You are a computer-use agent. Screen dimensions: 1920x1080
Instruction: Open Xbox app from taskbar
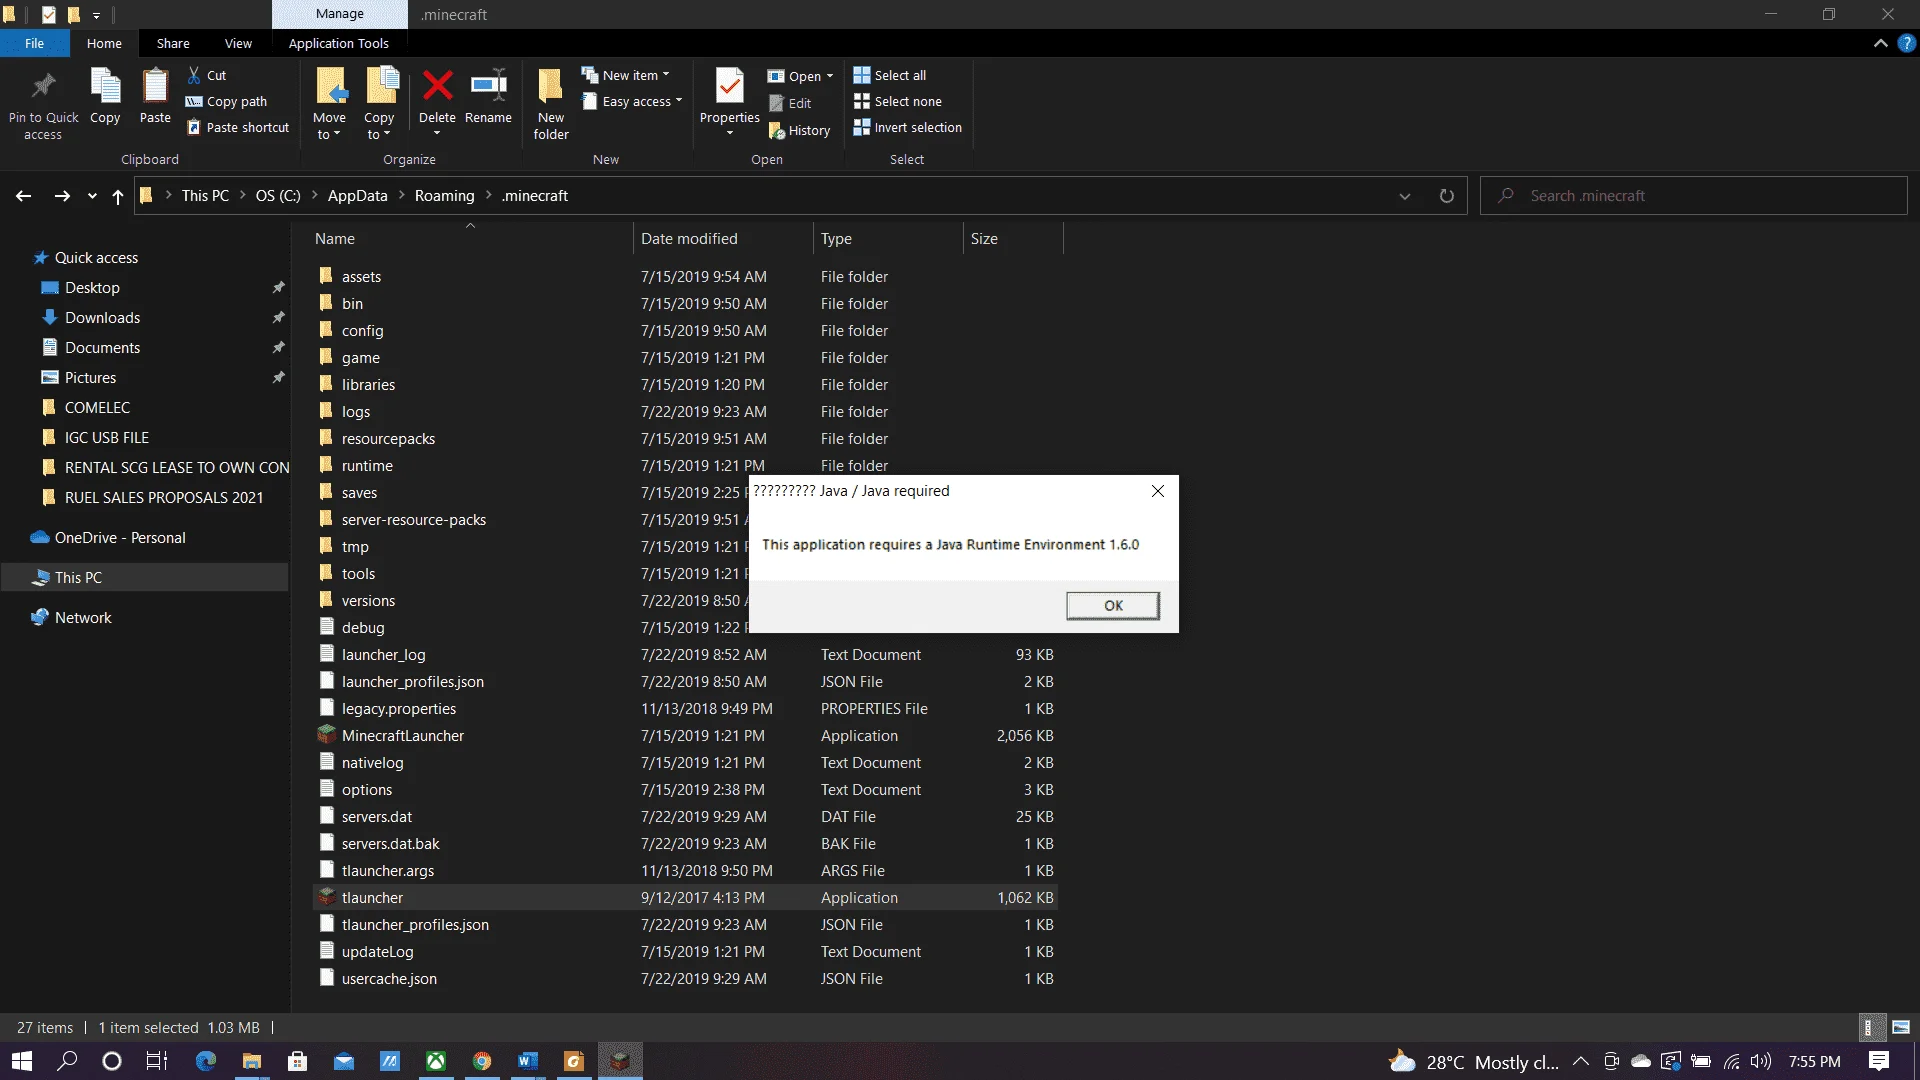click(436, 1061)
